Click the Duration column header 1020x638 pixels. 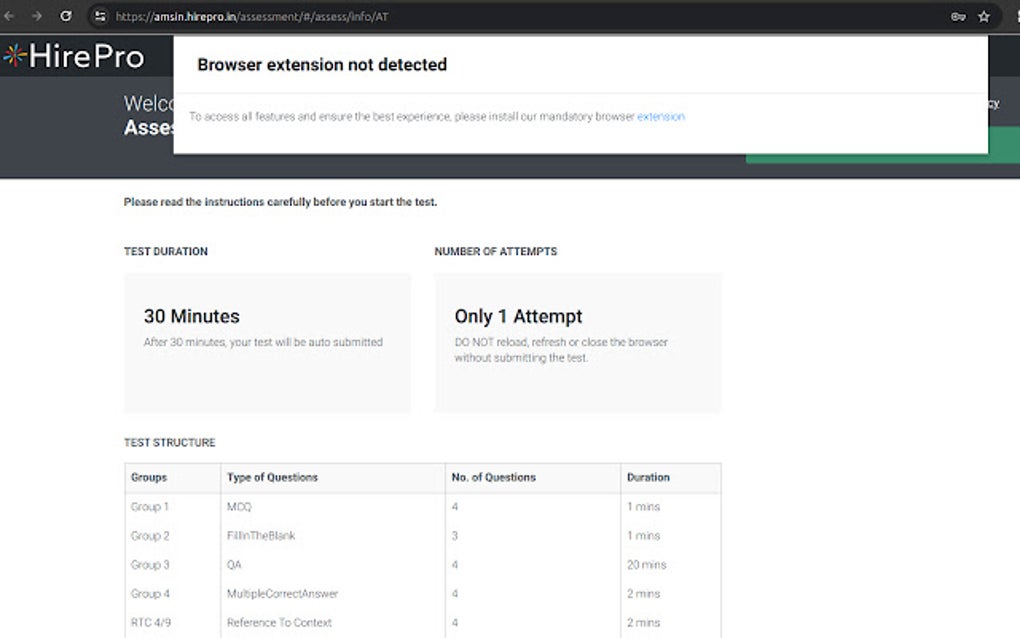tap(651, 478)
